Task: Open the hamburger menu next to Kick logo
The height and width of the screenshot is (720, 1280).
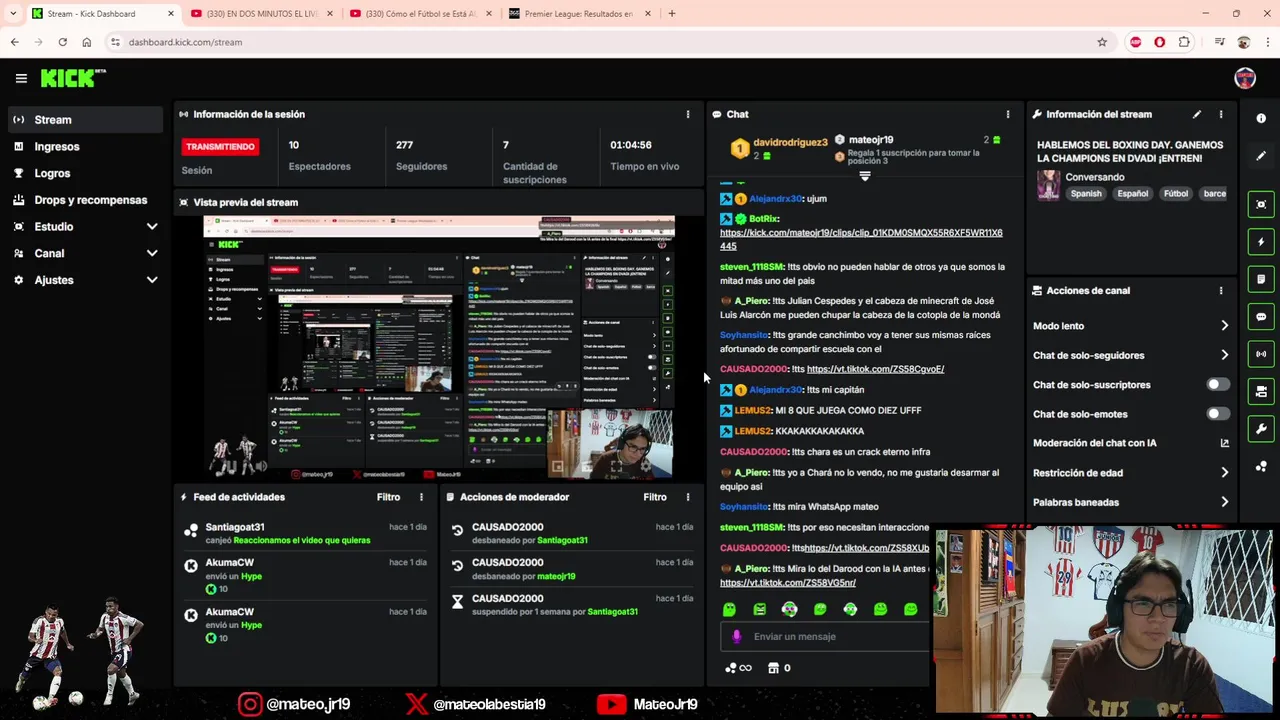Action: point(21,78)
